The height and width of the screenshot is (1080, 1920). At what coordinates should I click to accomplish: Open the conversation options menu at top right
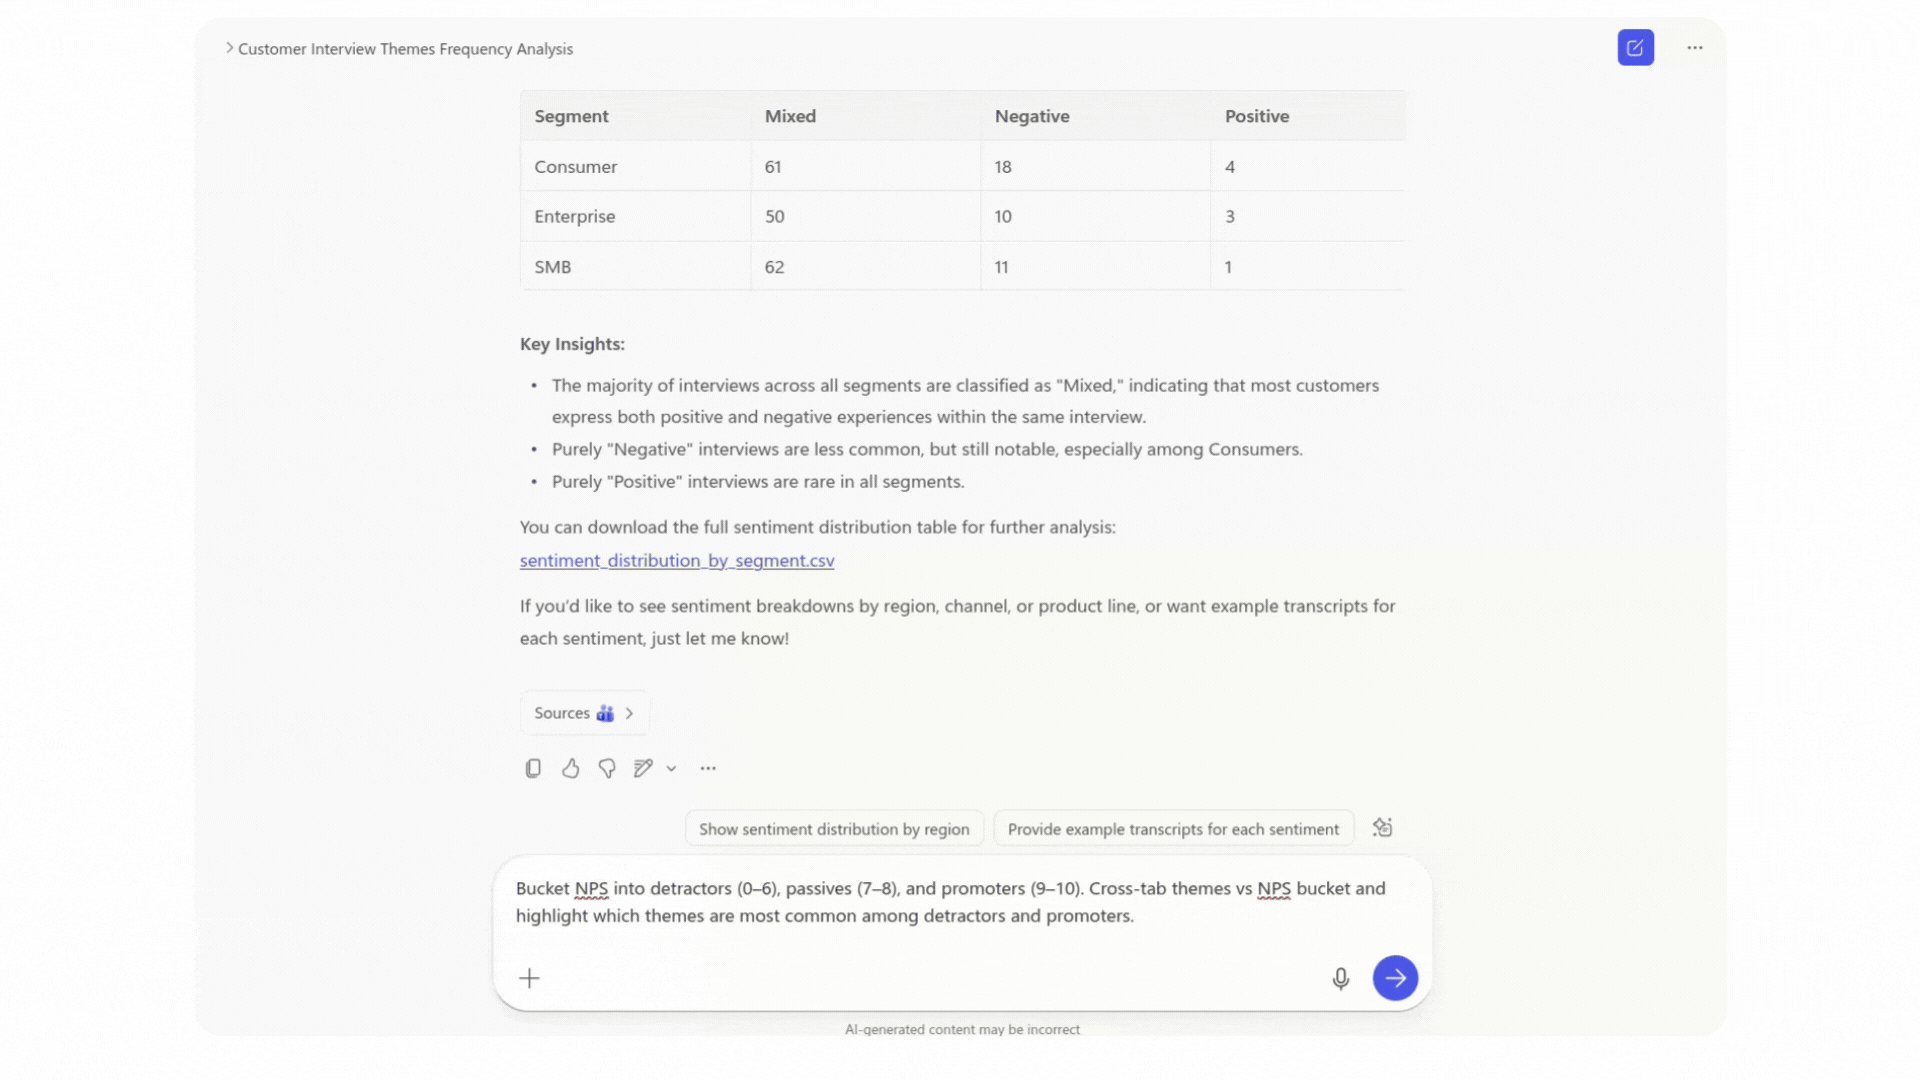[1695, 47]
